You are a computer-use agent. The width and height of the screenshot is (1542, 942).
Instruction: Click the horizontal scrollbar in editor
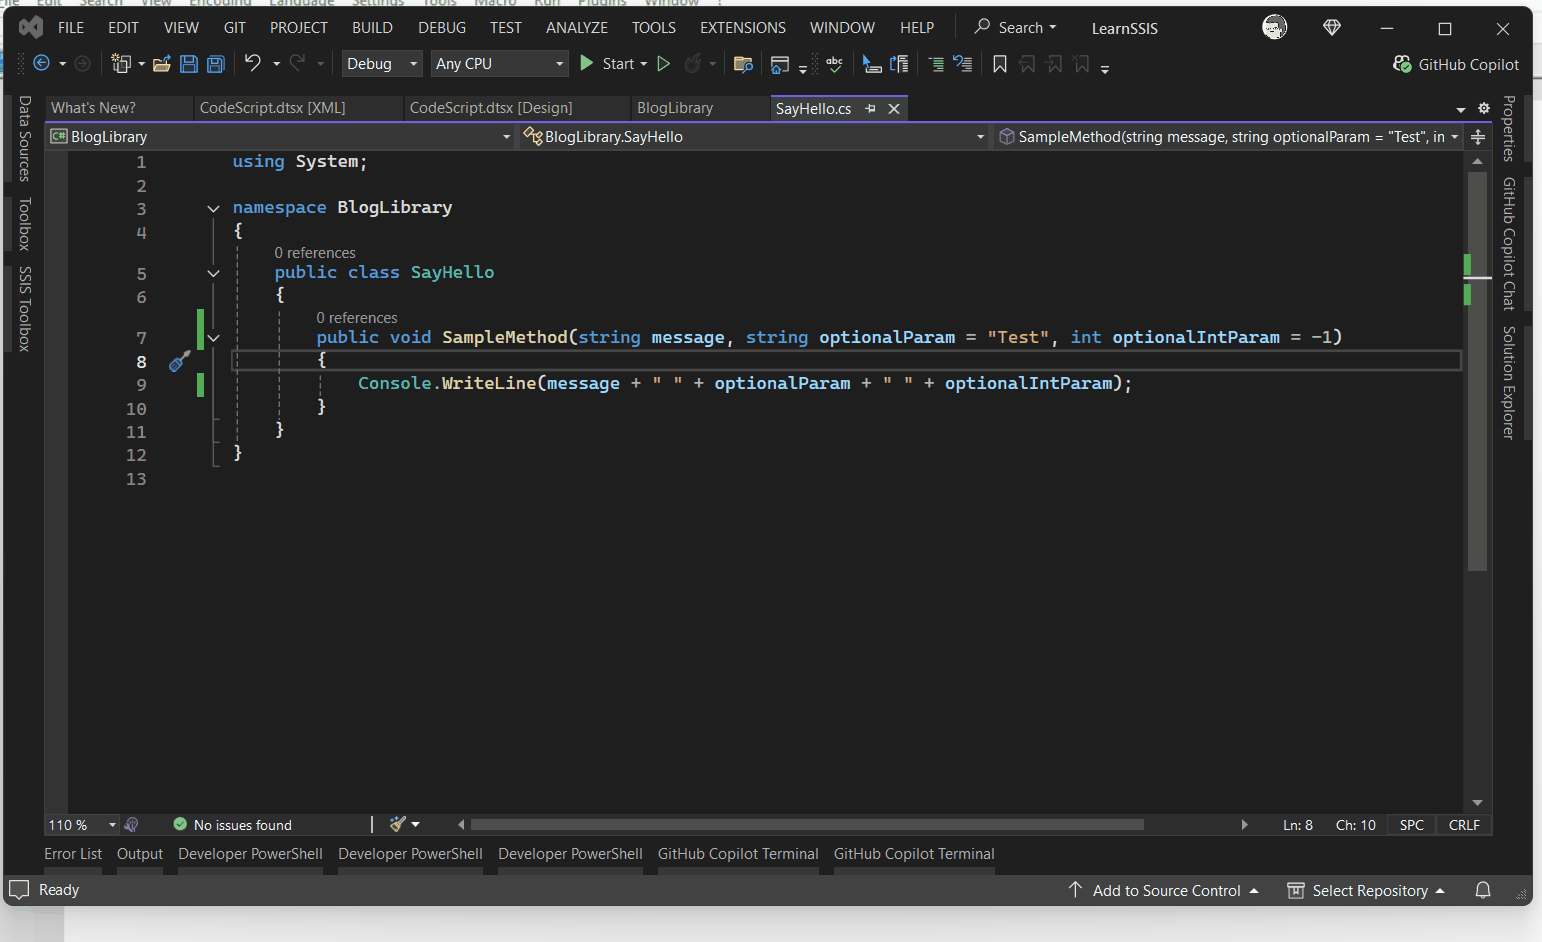[x=807, y=825]
